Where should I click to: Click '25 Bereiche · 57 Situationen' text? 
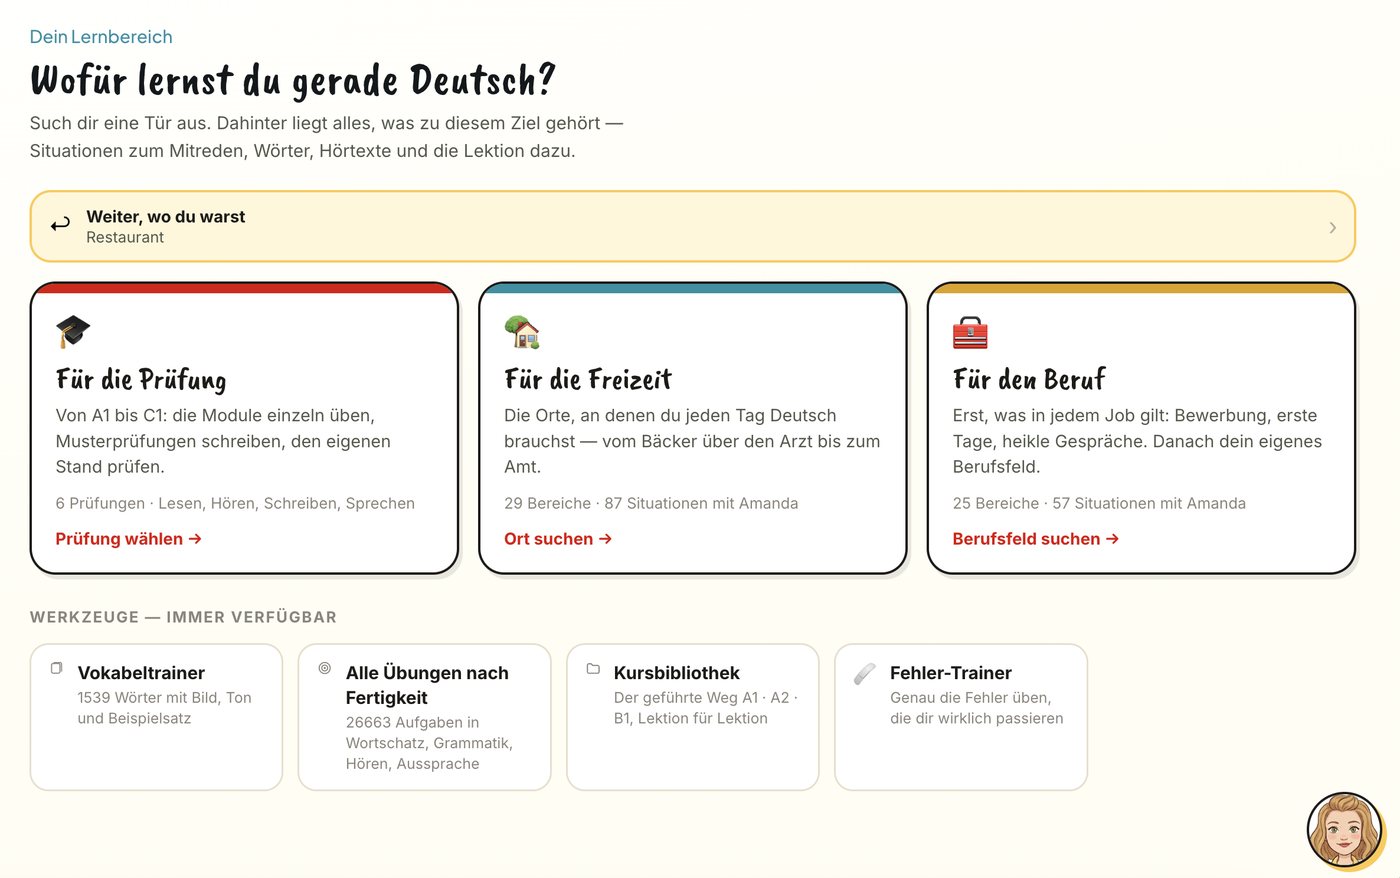1099,504
